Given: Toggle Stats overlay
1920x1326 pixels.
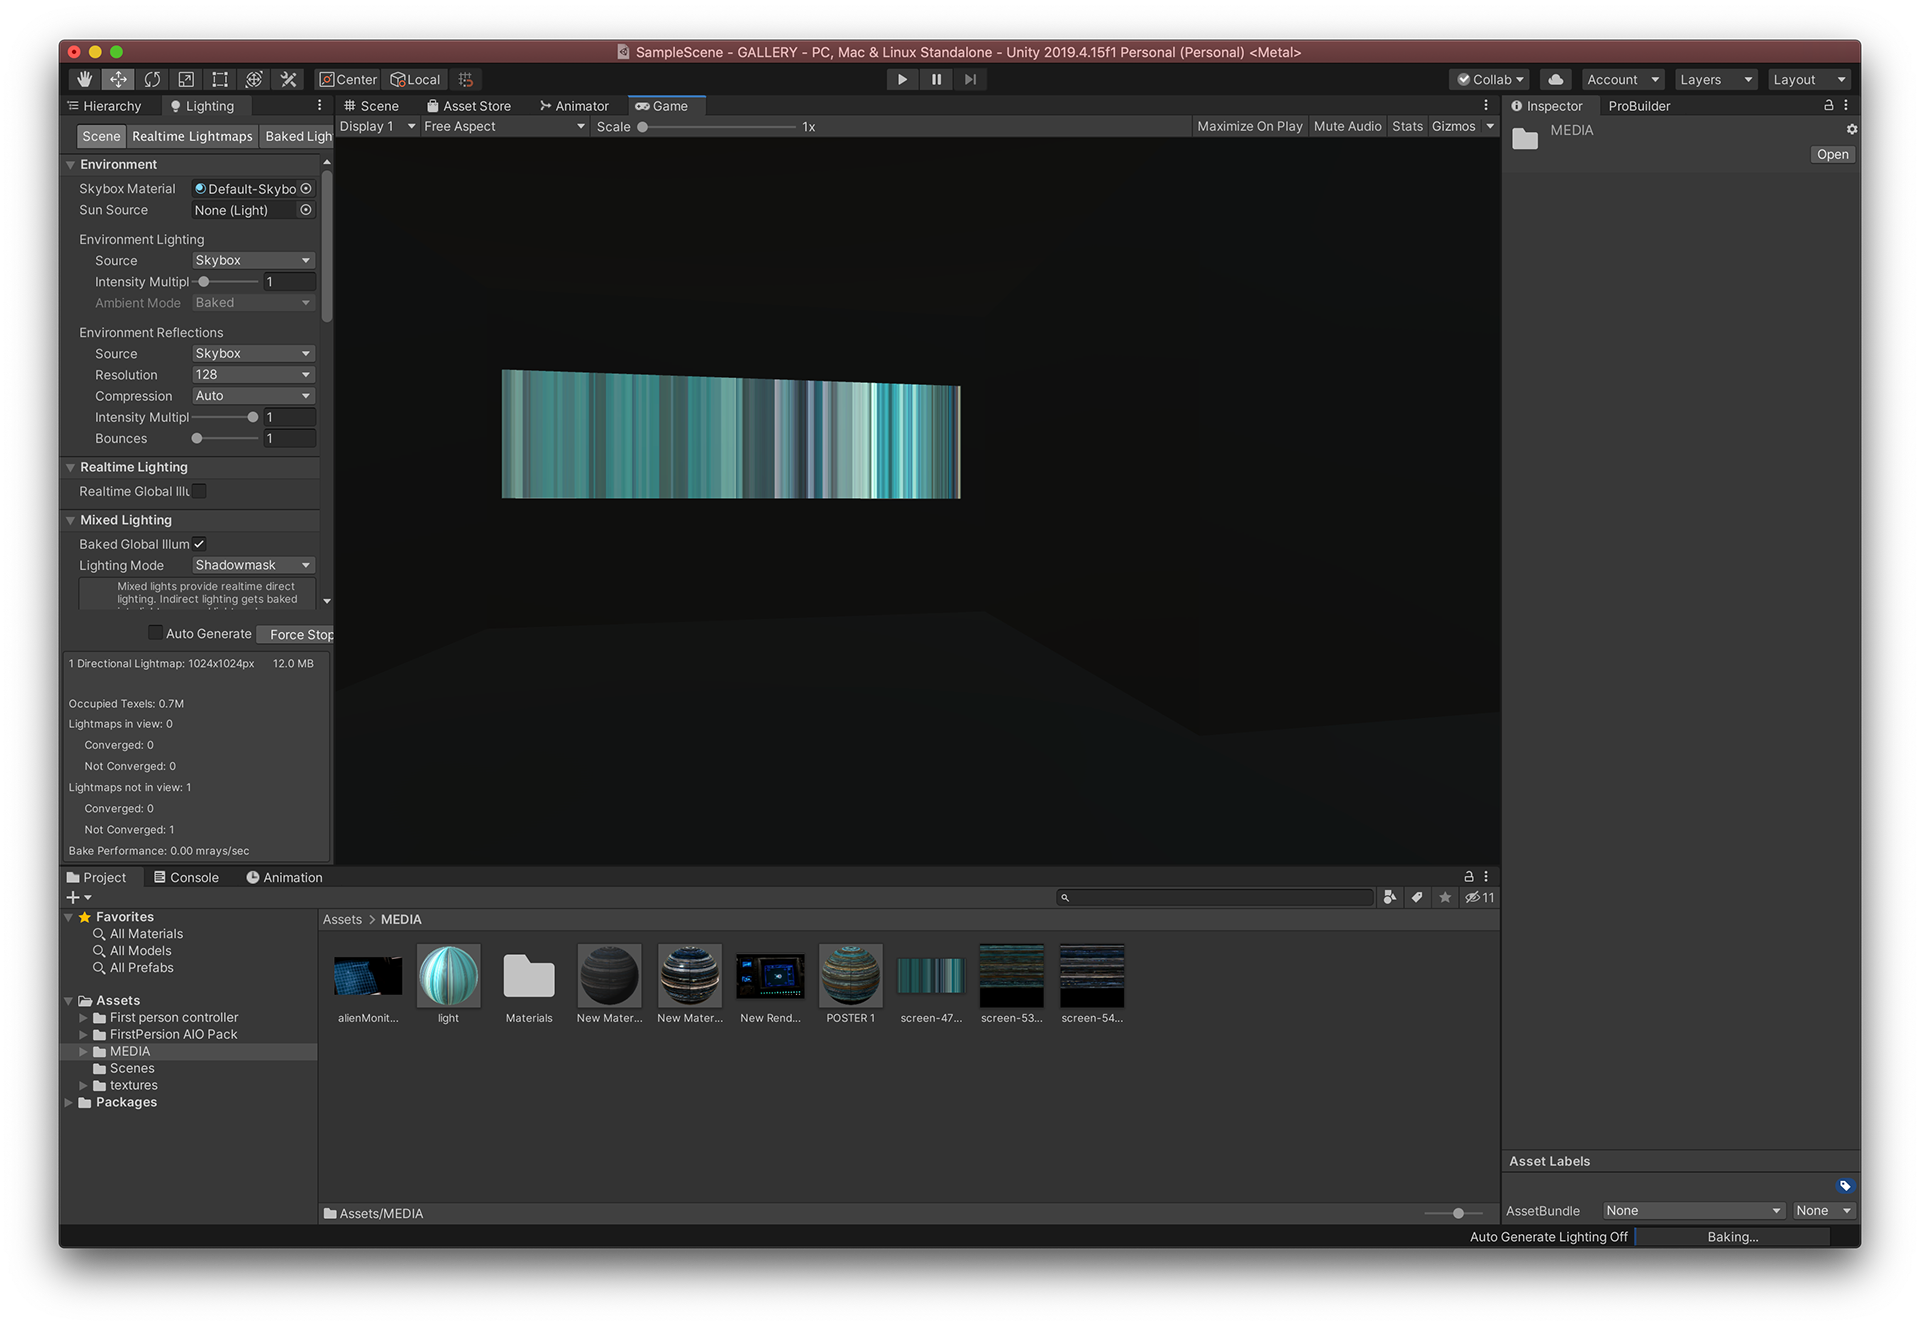Looking at the screenshot, I should click(1407, 126).
